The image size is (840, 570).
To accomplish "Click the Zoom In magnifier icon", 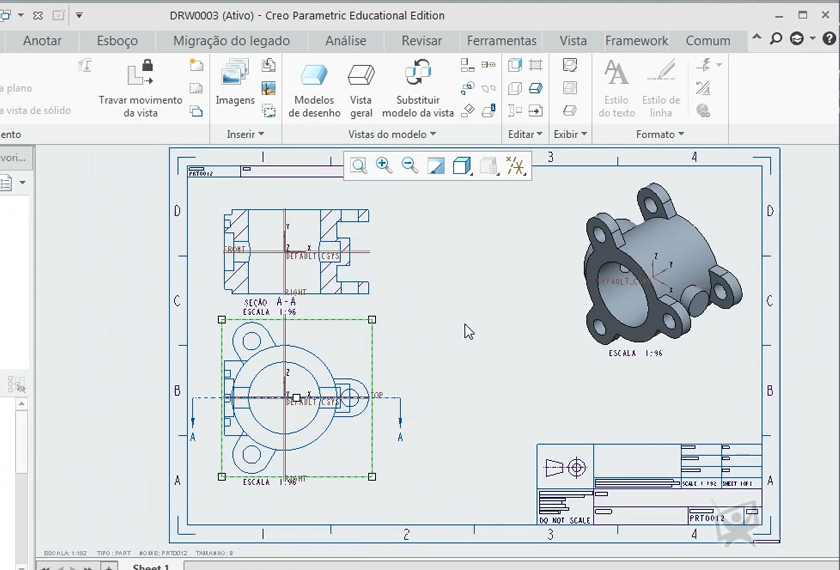I will tap(384, 166).
